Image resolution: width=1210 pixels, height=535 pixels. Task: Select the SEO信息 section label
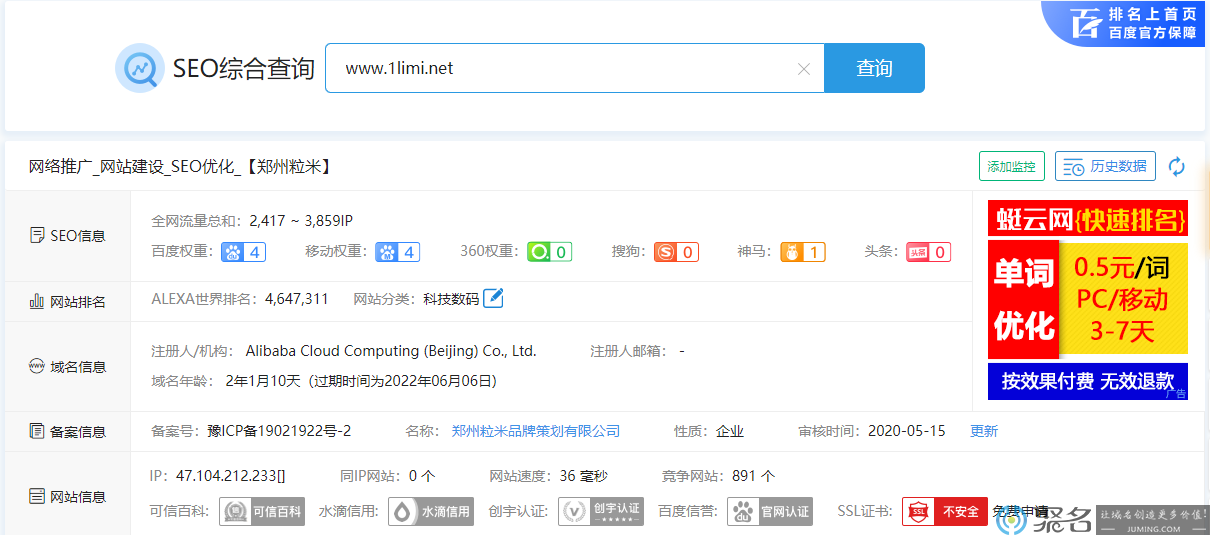tap(67, 236)
